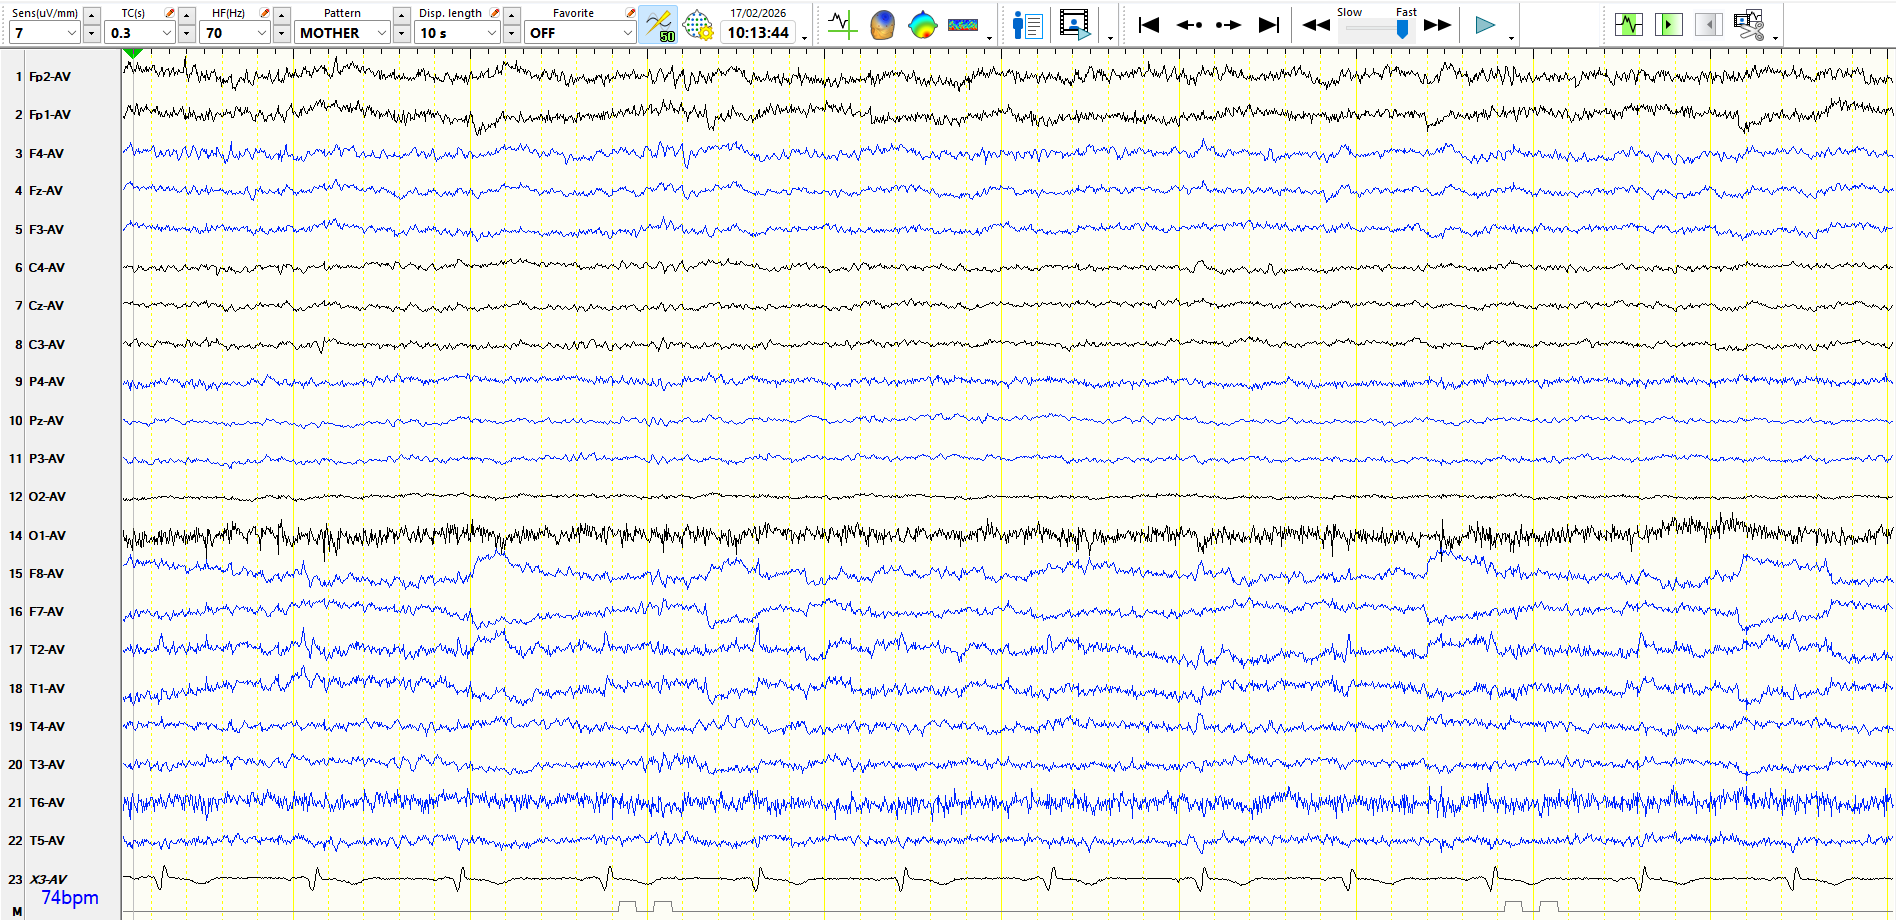This screenshot has height=920, width=1896.
Task: Click the 3D head brain map icon
Action: [x=882, y=24]
